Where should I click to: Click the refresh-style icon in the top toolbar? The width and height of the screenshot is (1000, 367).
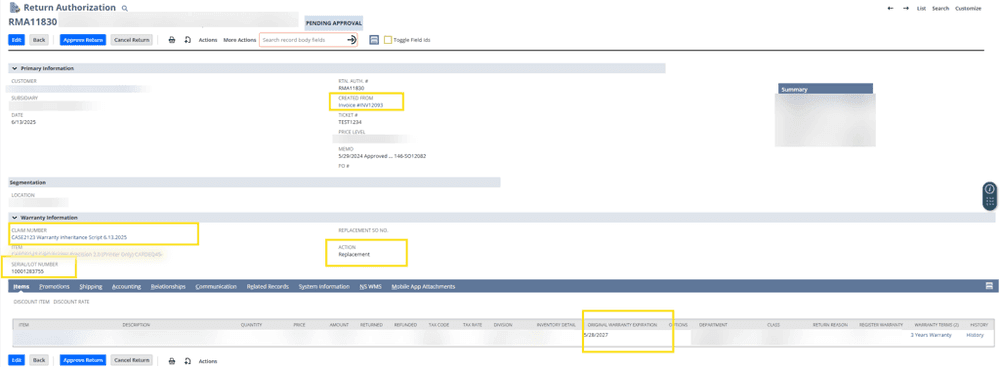click(x=188, y=40)
